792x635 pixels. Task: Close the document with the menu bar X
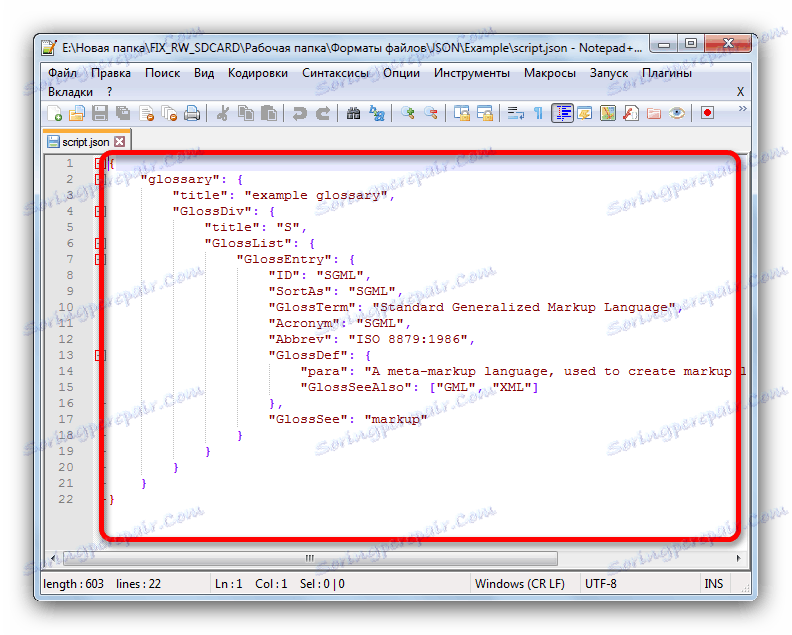(740, 92)
